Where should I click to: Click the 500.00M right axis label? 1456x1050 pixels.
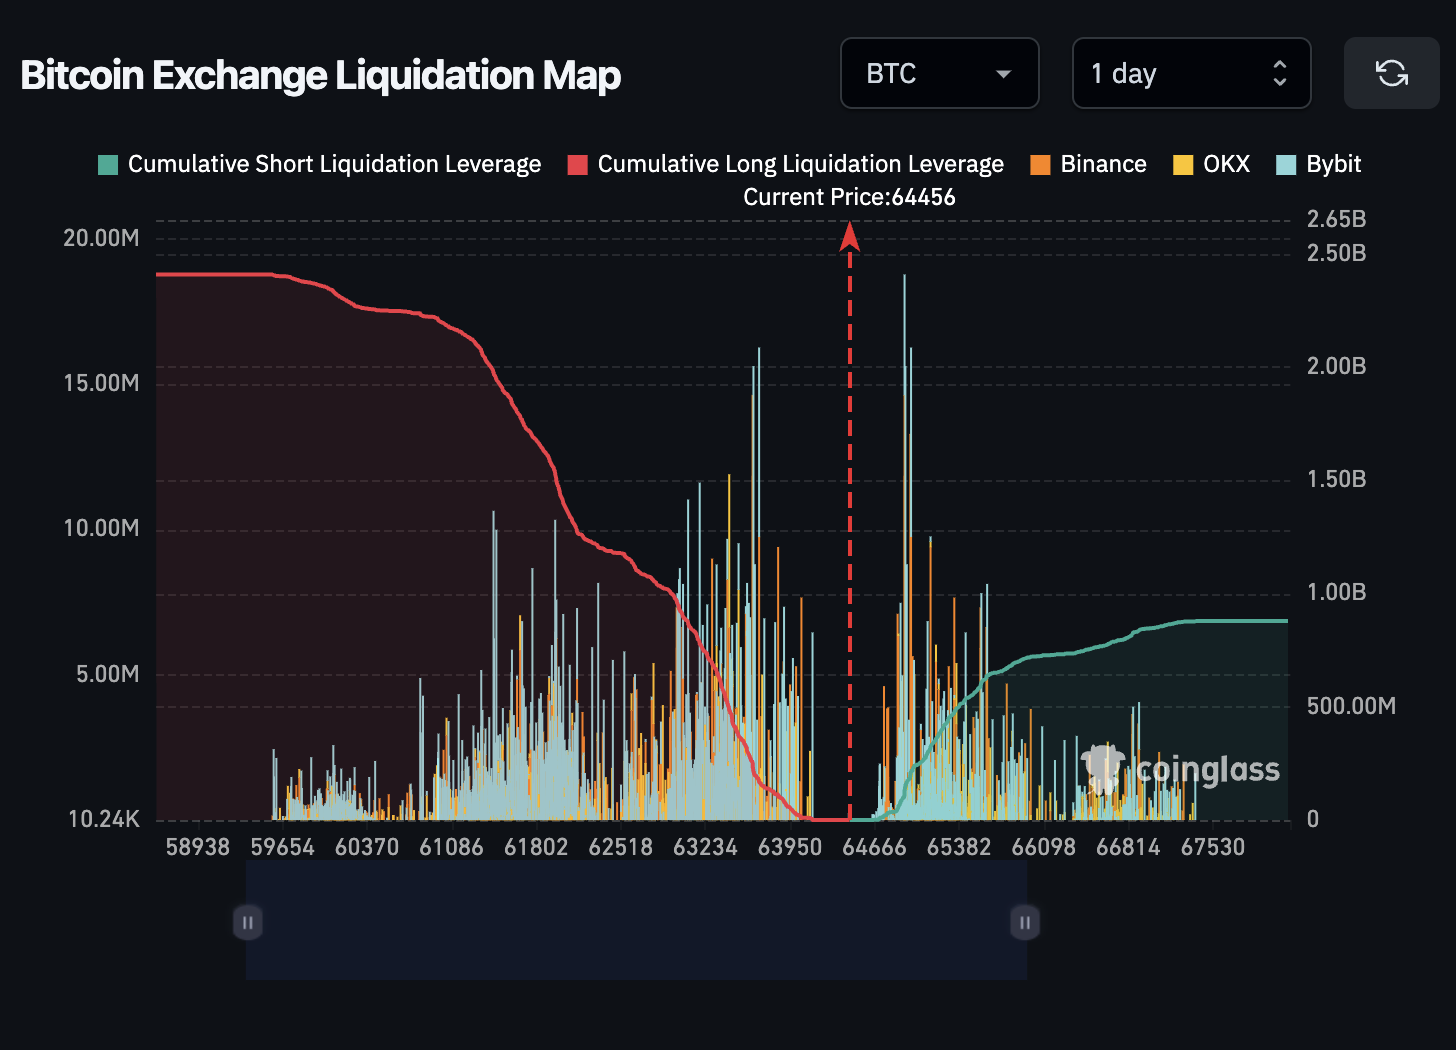point(1351,706)
